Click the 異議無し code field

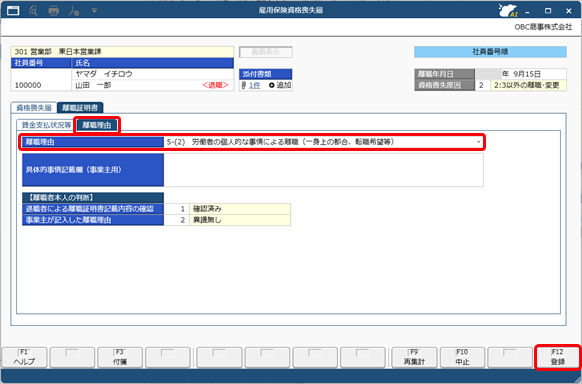[x=177, y=220]
